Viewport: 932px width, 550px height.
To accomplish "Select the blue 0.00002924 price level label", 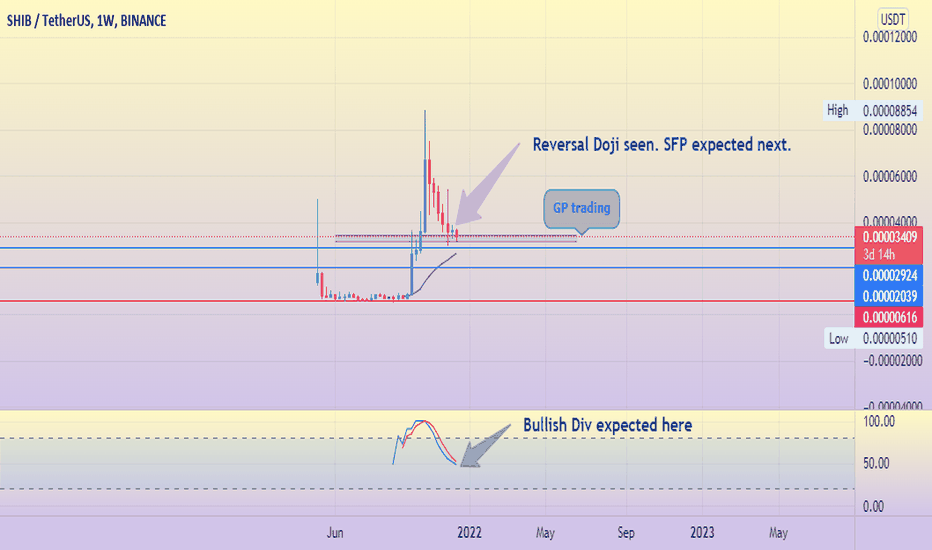I will point(889,275).
